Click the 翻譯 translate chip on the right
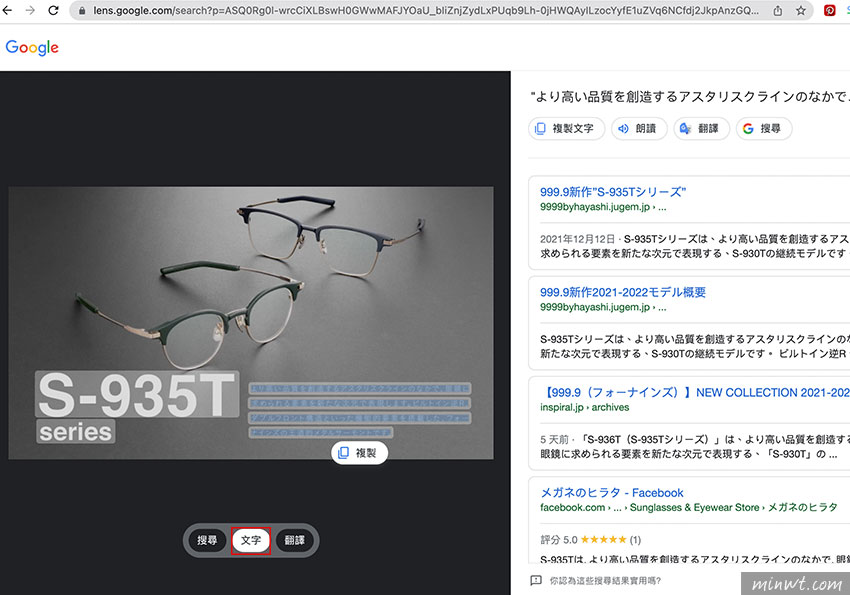This screenshot has height=595, width=850. [701, 128]
